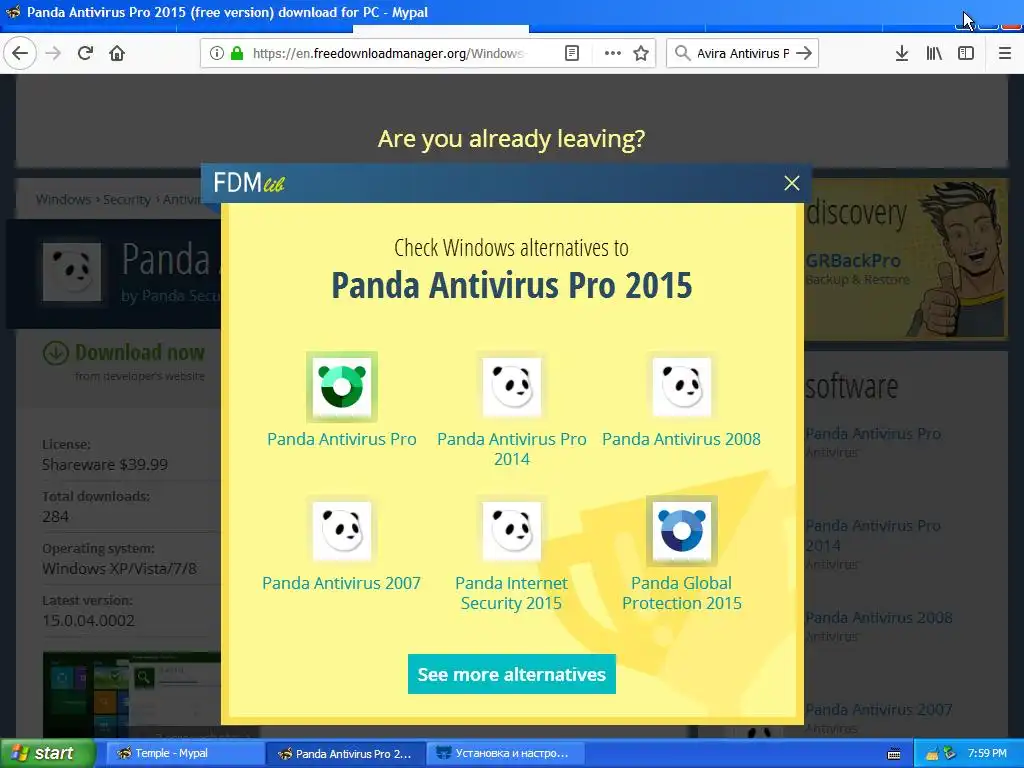1024x768 pixels.
Task: Click the Panda Antivirus Pro 2014 icon
Action: click(511, 387)
